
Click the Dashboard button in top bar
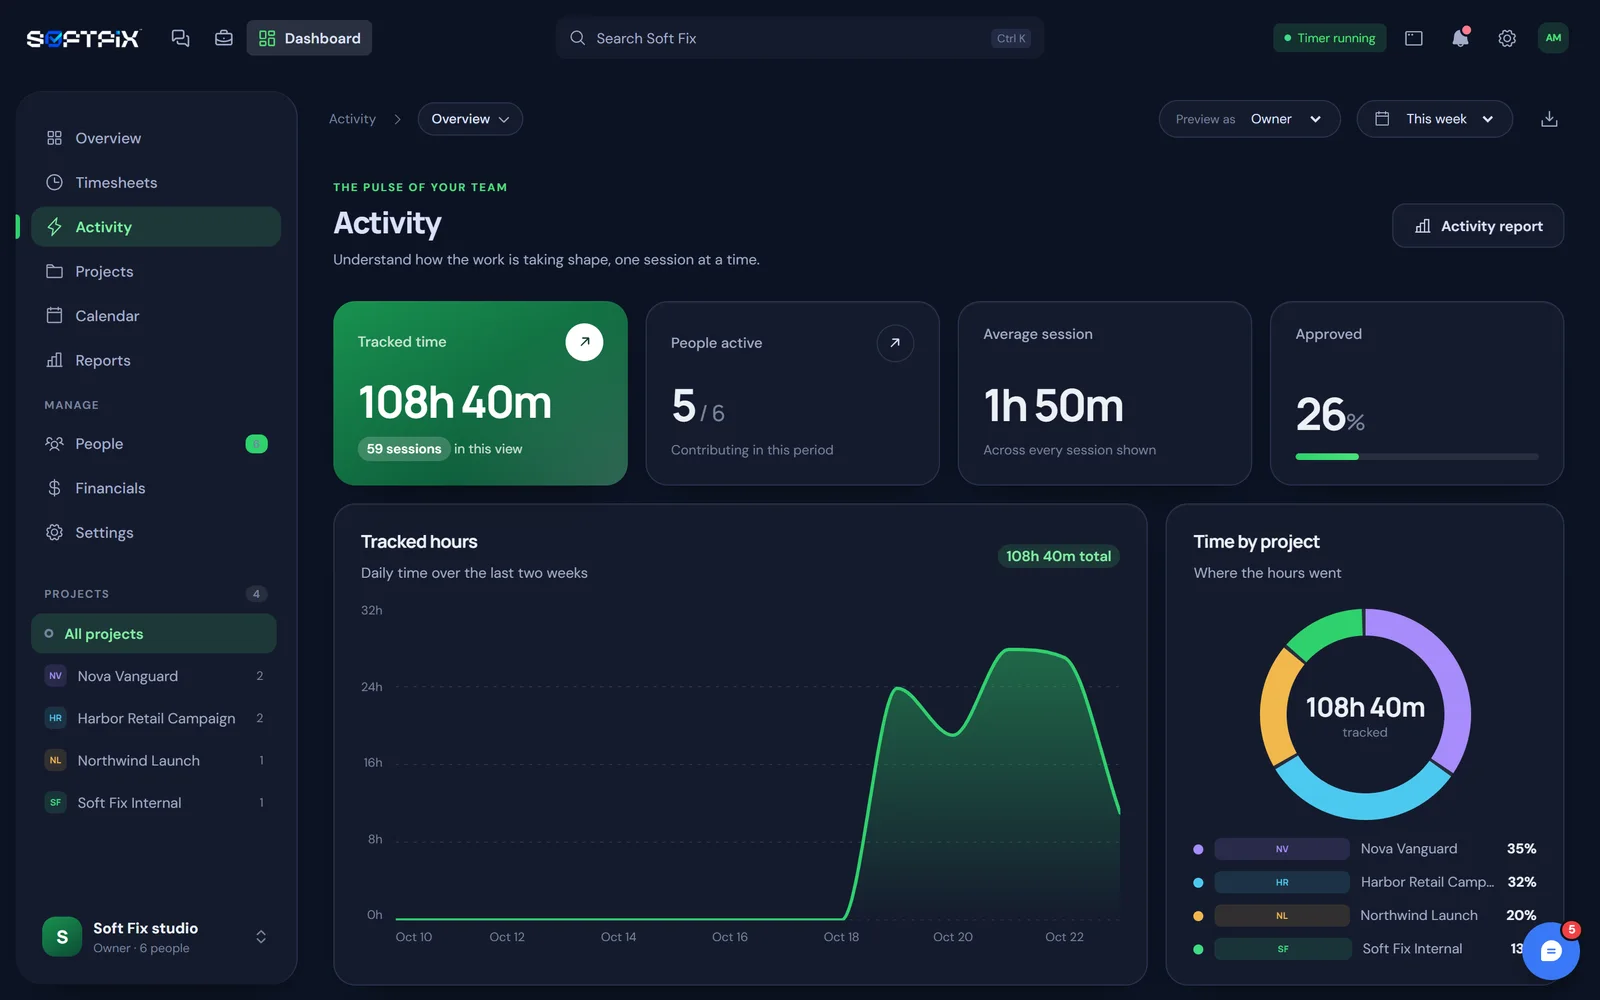click(309, 38)
